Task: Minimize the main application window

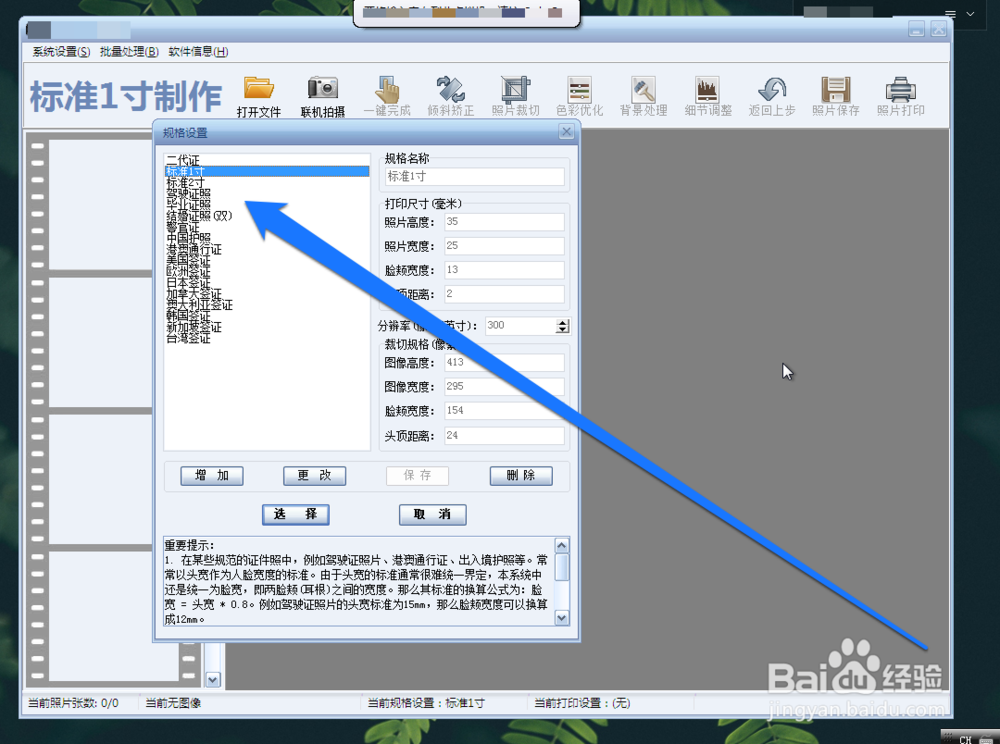Action: click(916, 29)
